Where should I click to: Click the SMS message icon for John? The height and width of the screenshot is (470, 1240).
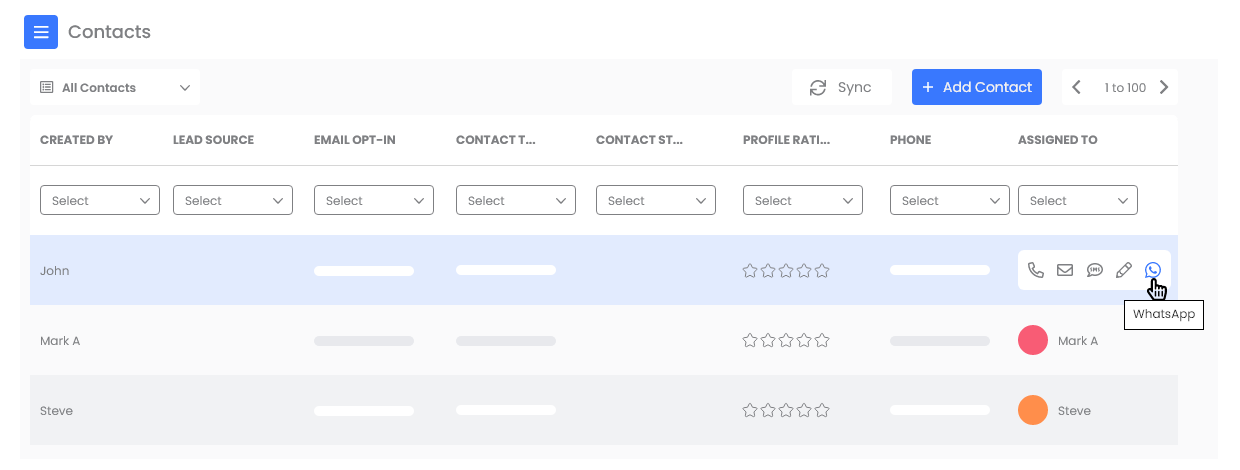pyautogui.click(x=1095, y=270)
